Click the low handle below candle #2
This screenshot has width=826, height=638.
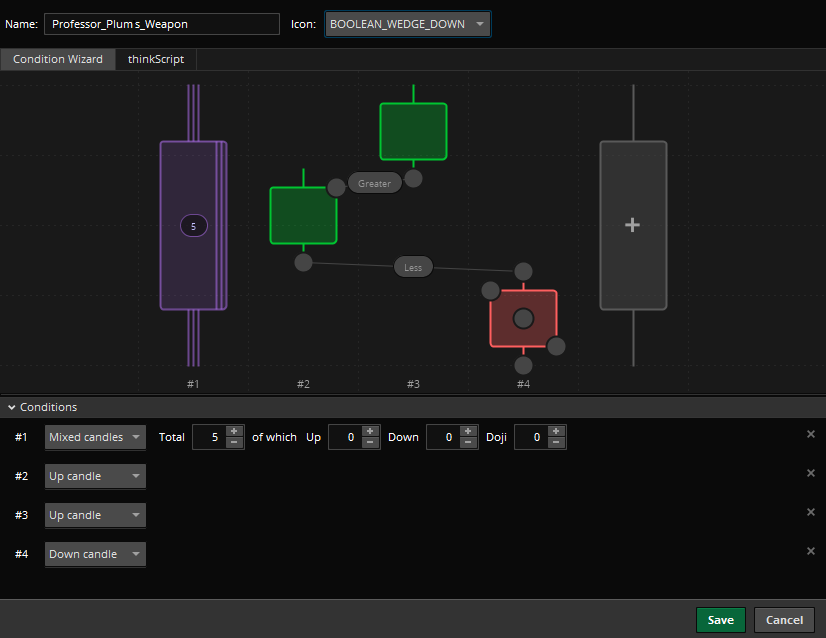pos(303,262)
